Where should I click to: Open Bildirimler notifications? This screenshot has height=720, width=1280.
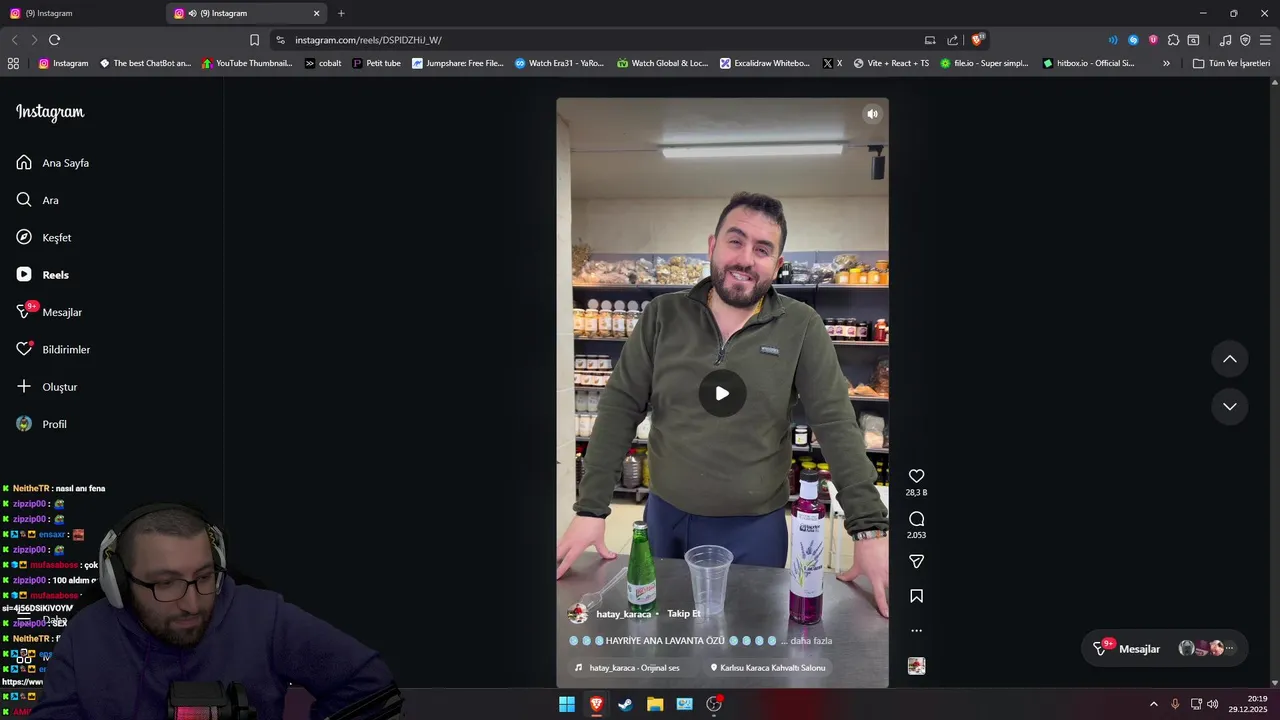(x=53, y=350)
